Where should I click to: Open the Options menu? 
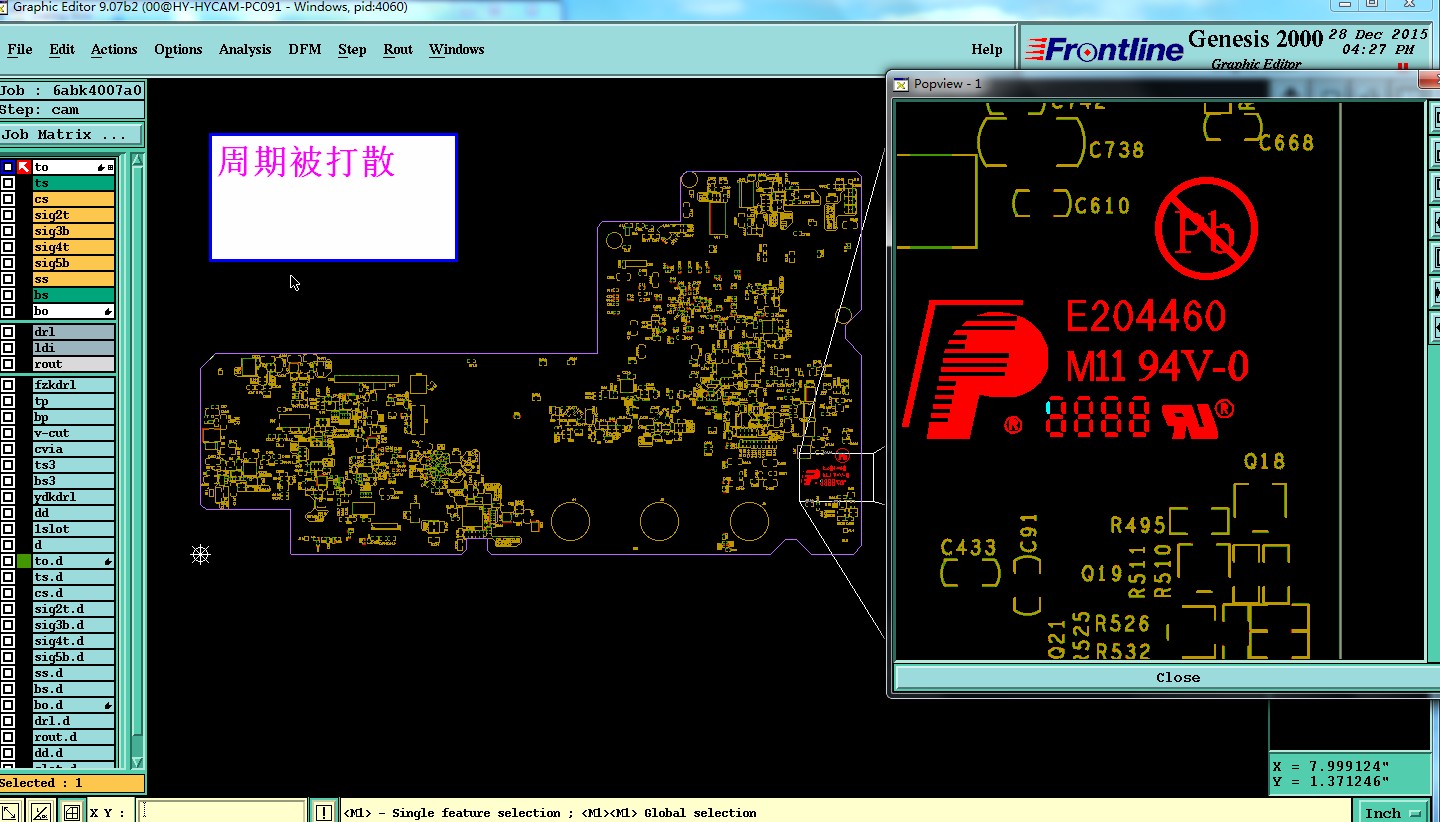pyautogui.click(x=178, y=49)
